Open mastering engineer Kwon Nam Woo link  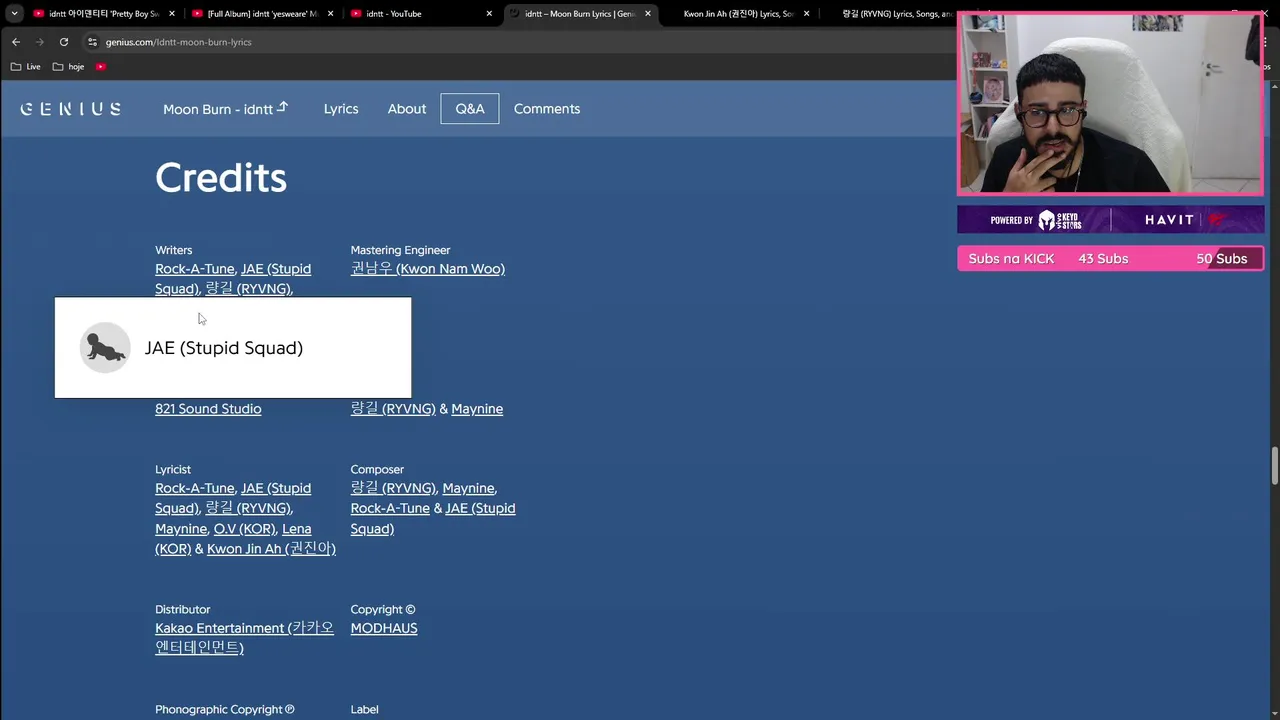click(x=428, y=268)
